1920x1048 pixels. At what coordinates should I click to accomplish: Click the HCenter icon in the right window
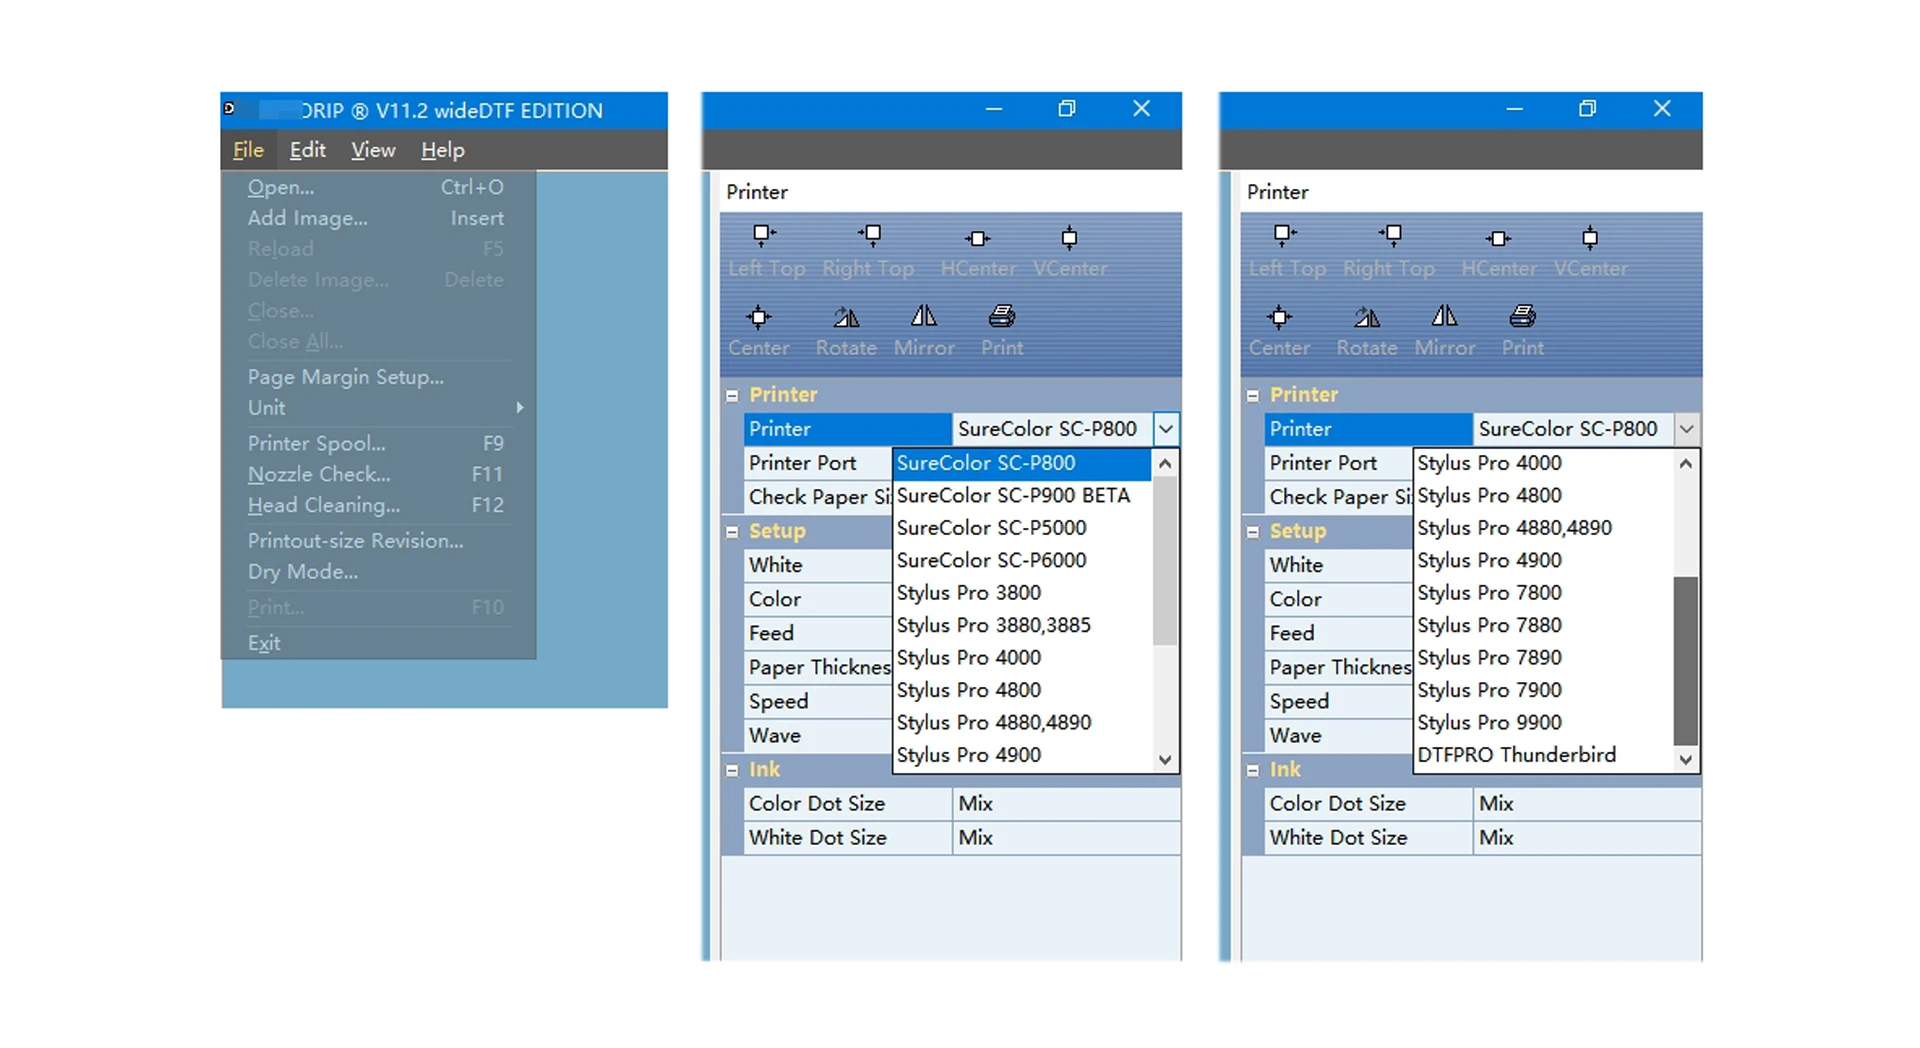1498,238
